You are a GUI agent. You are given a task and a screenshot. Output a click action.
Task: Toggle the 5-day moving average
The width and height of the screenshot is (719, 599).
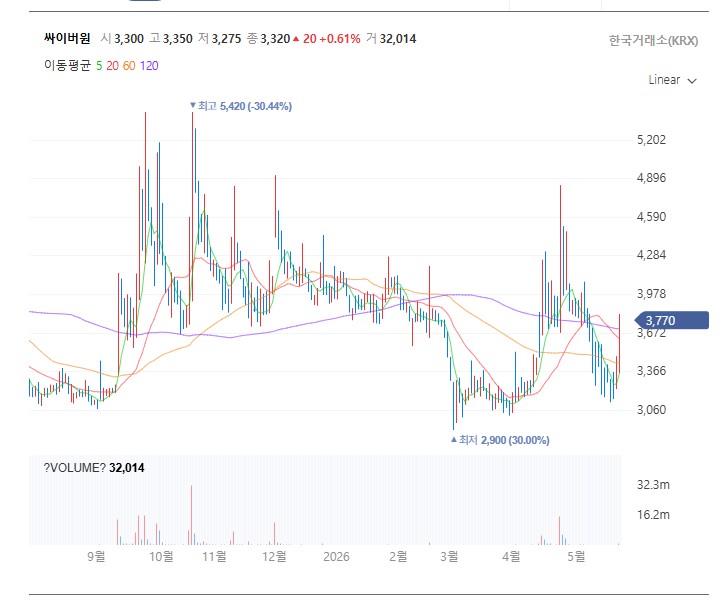(99, 66)
